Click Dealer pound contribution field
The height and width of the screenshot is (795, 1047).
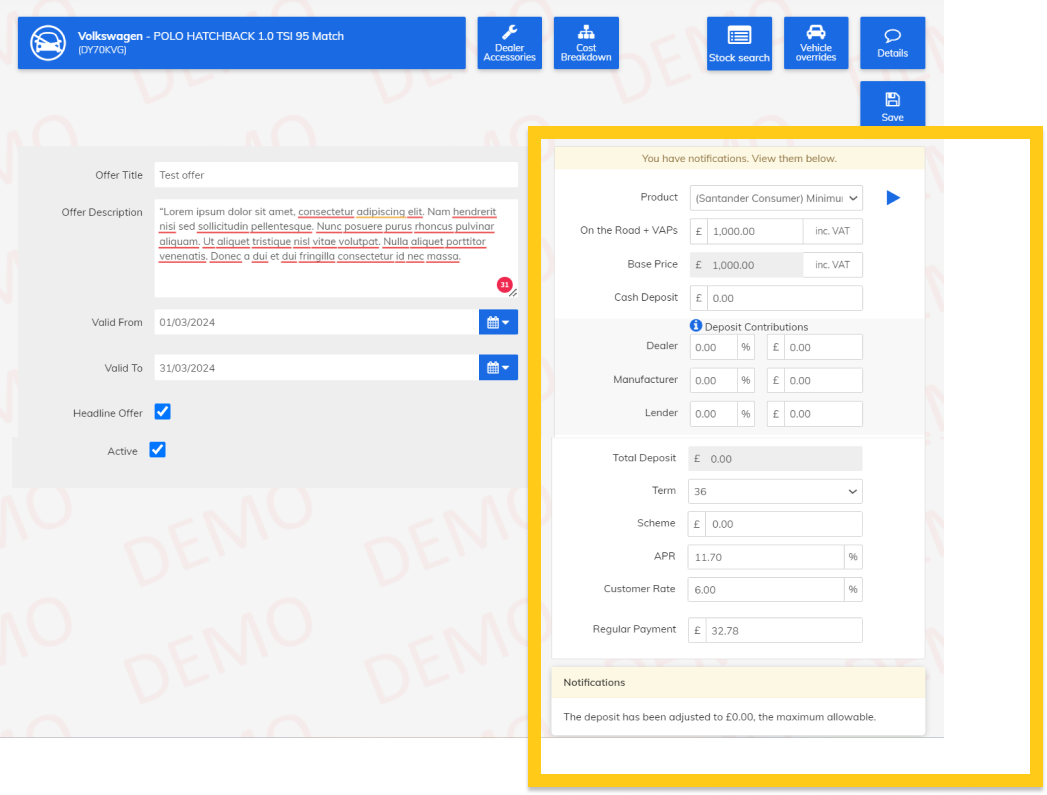click(823, 347)
